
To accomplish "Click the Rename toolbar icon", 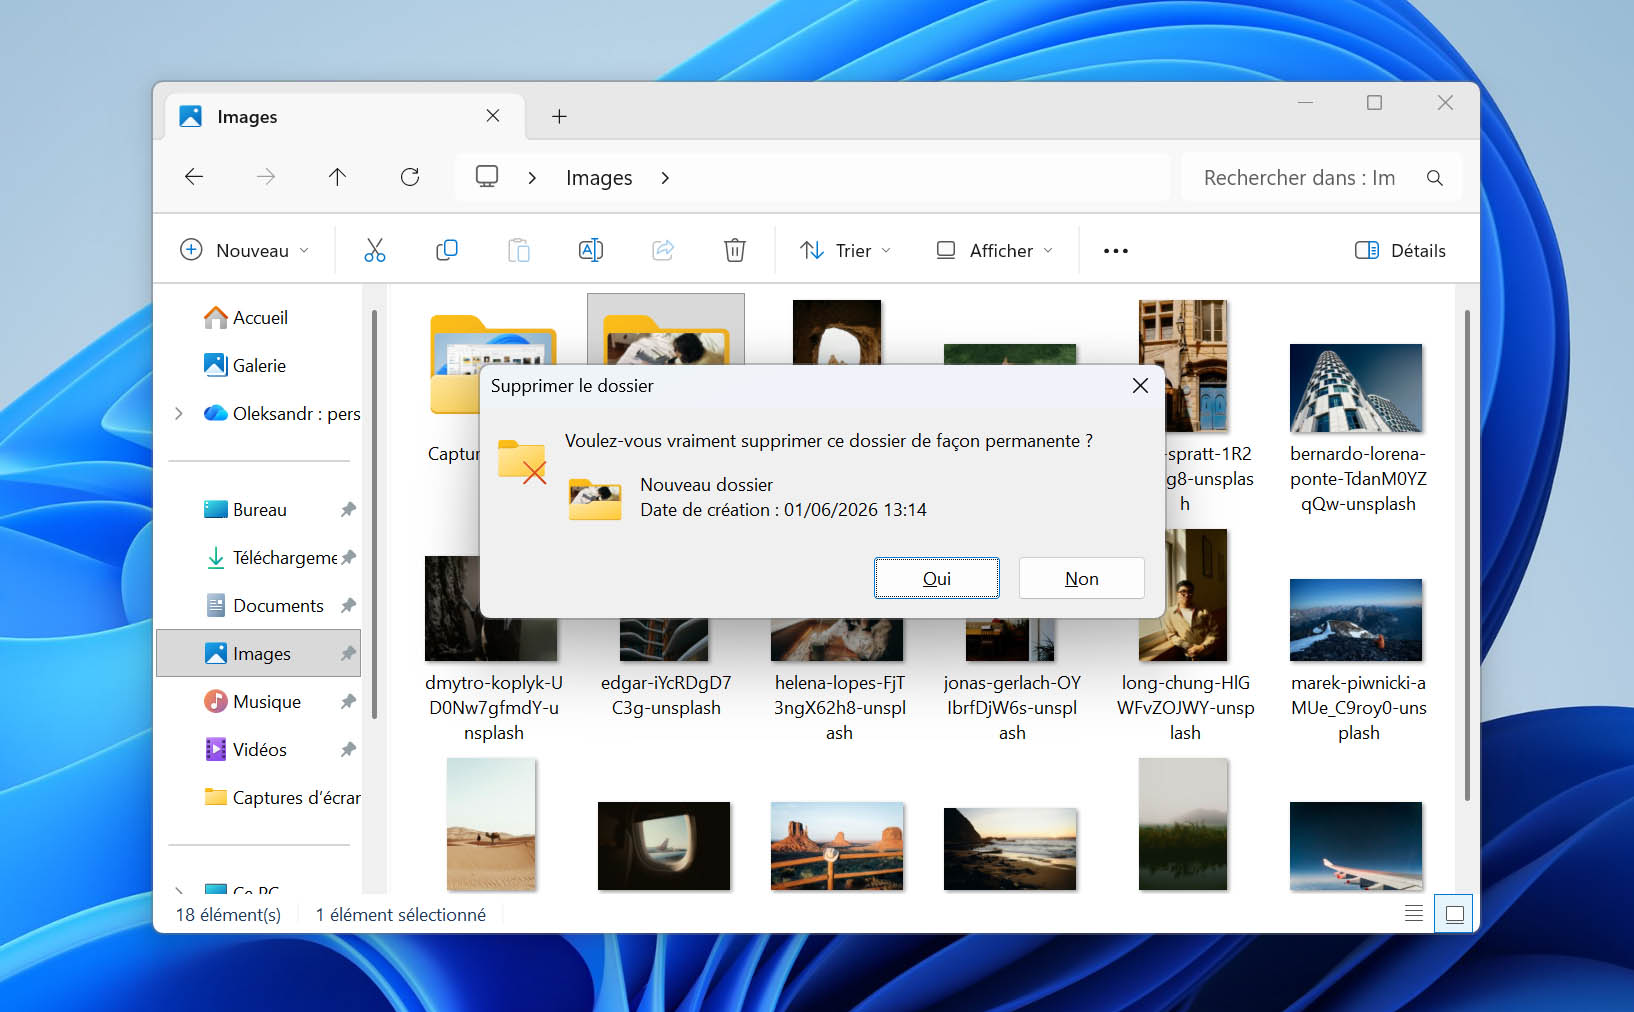I will 591,250.
